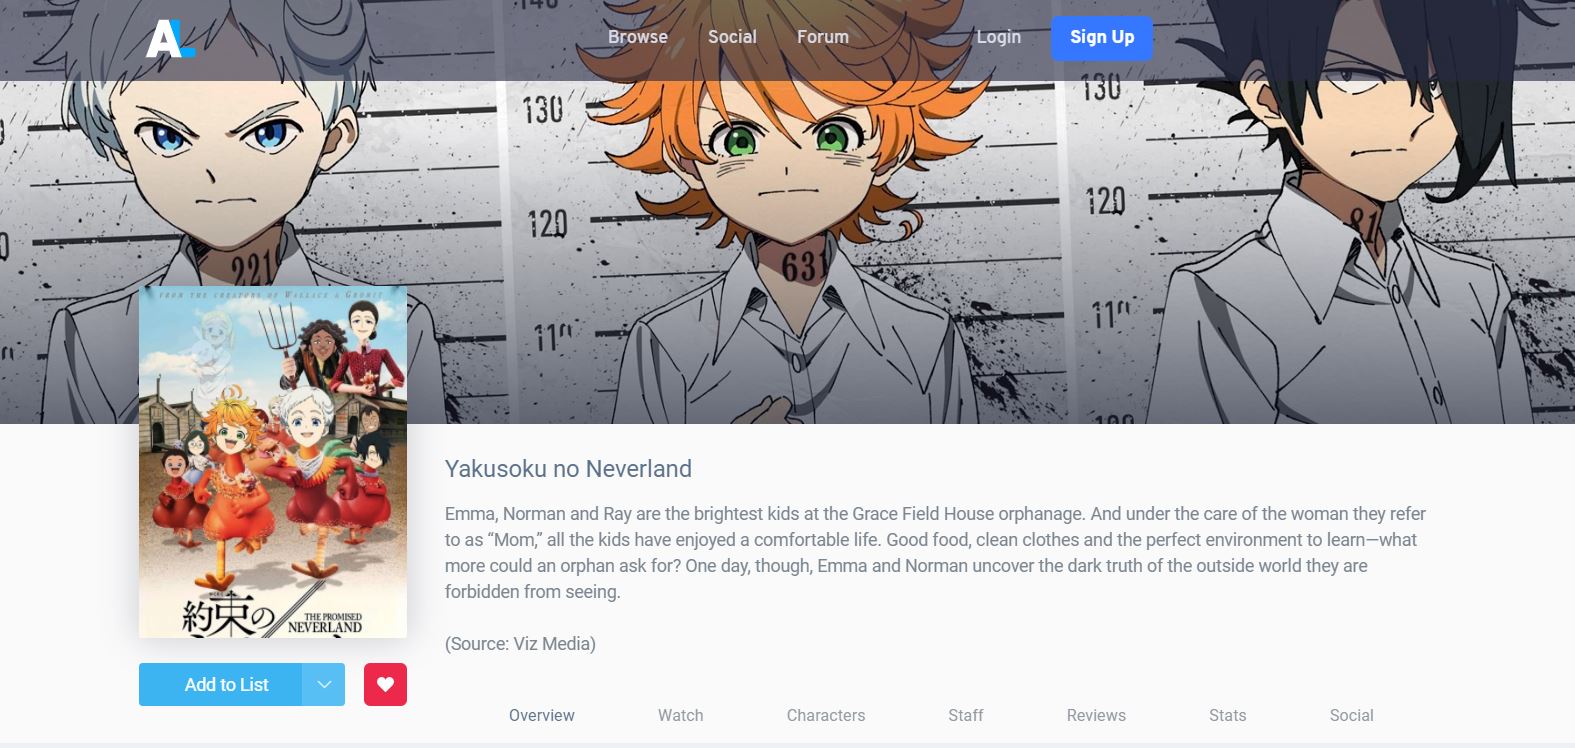
Task: Click the Yakusoku no Neverland title
Action: (568, 469)
